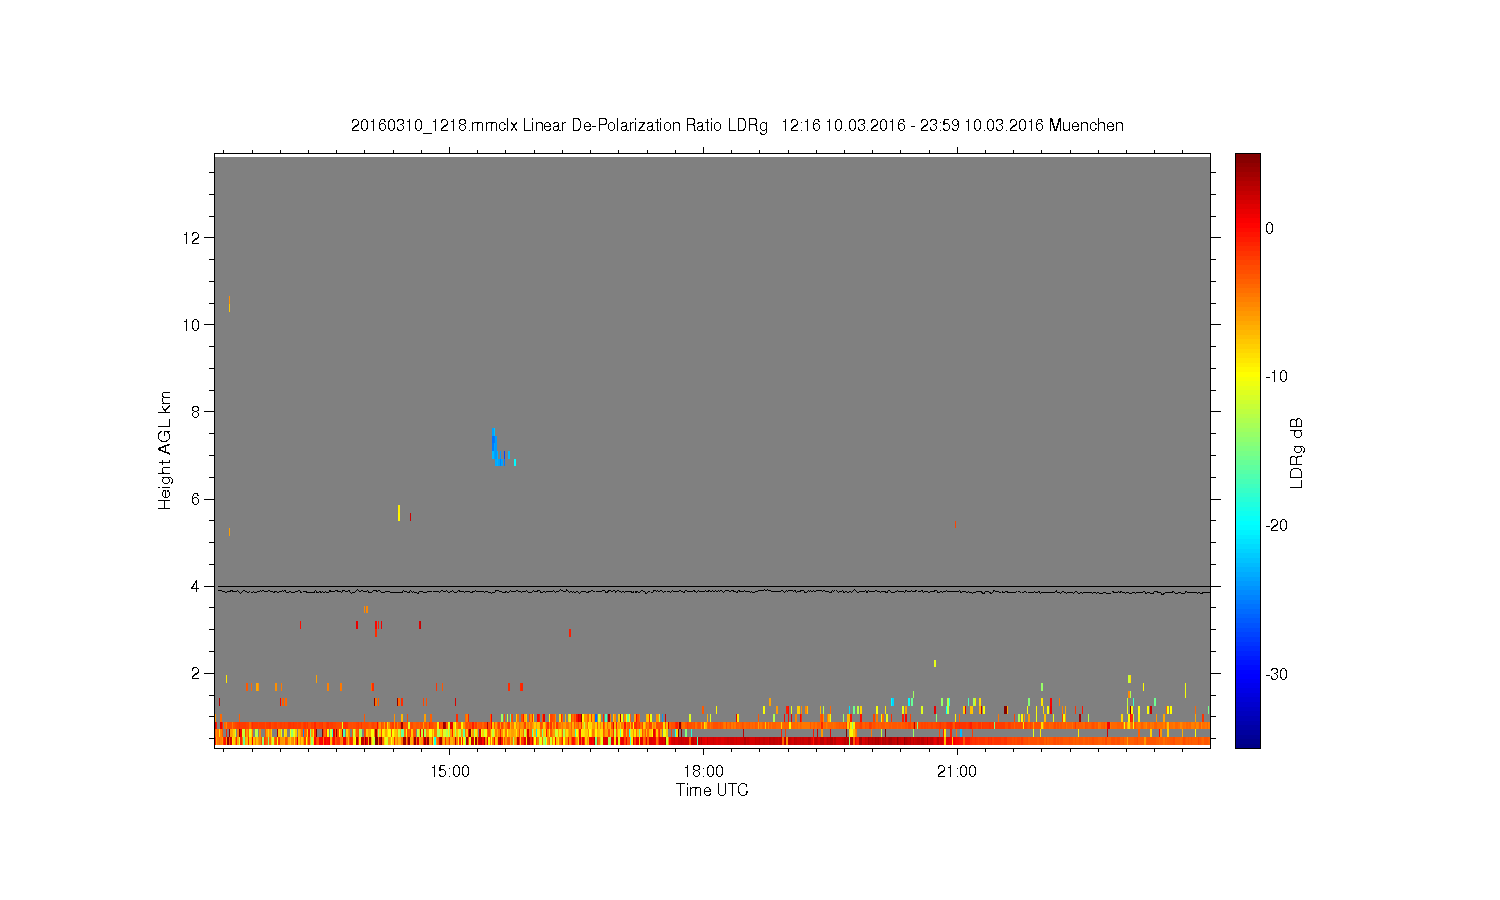1500x900 pixels.
Task: Click the "LDRg dB" colorbar label
Action: (1297, 452)
